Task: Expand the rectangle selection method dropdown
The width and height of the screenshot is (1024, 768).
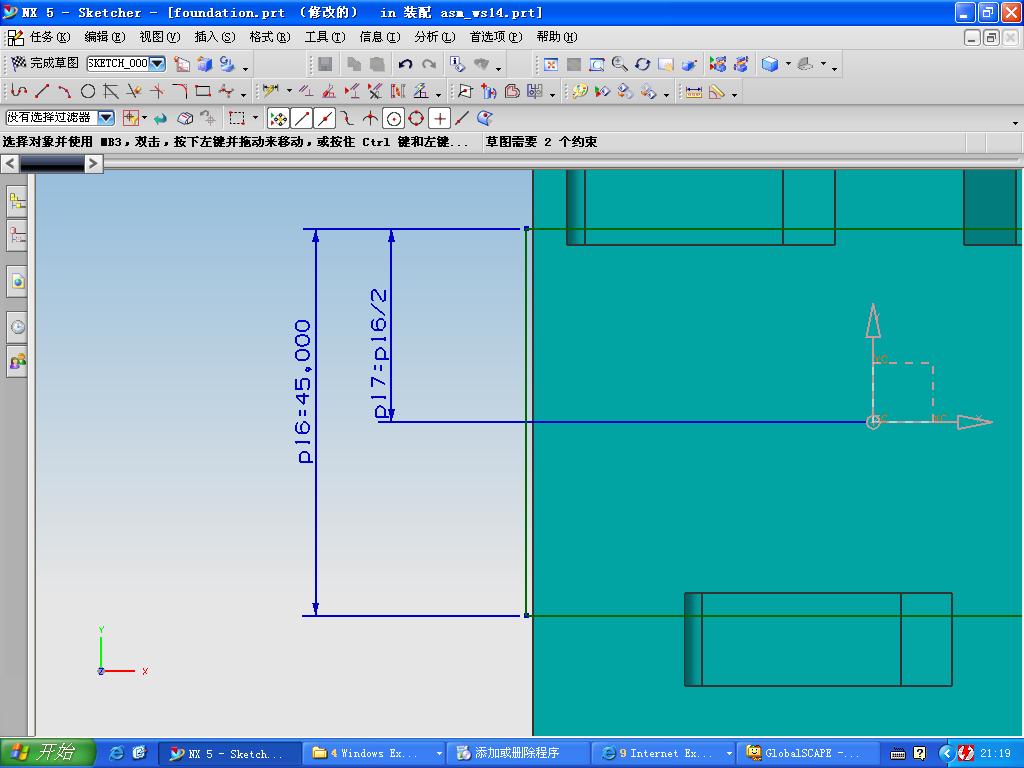Action: 255,118
